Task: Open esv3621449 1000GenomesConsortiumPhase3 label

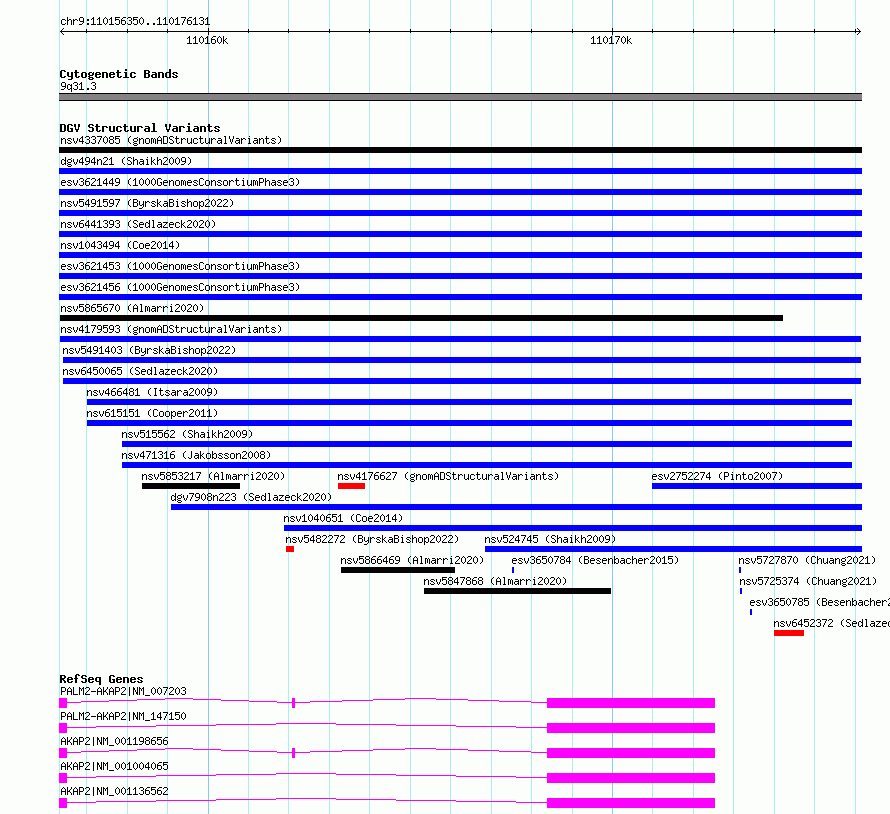Action: [x=180, y=182]
